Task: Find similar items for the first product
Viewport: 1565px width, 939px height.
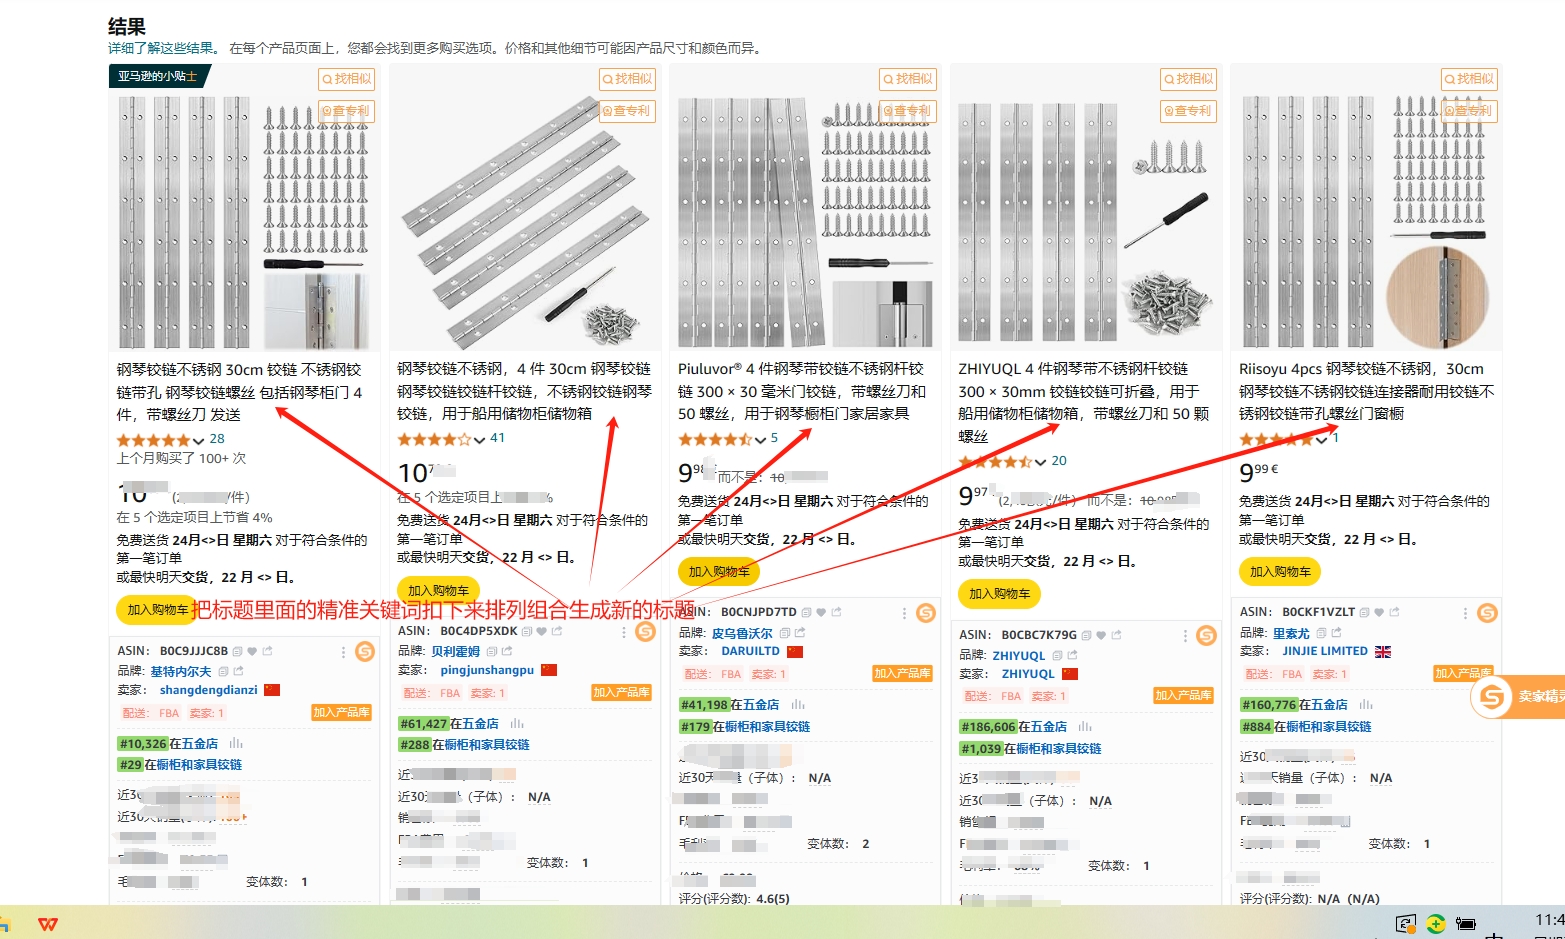Action: (x=346, y=79)
